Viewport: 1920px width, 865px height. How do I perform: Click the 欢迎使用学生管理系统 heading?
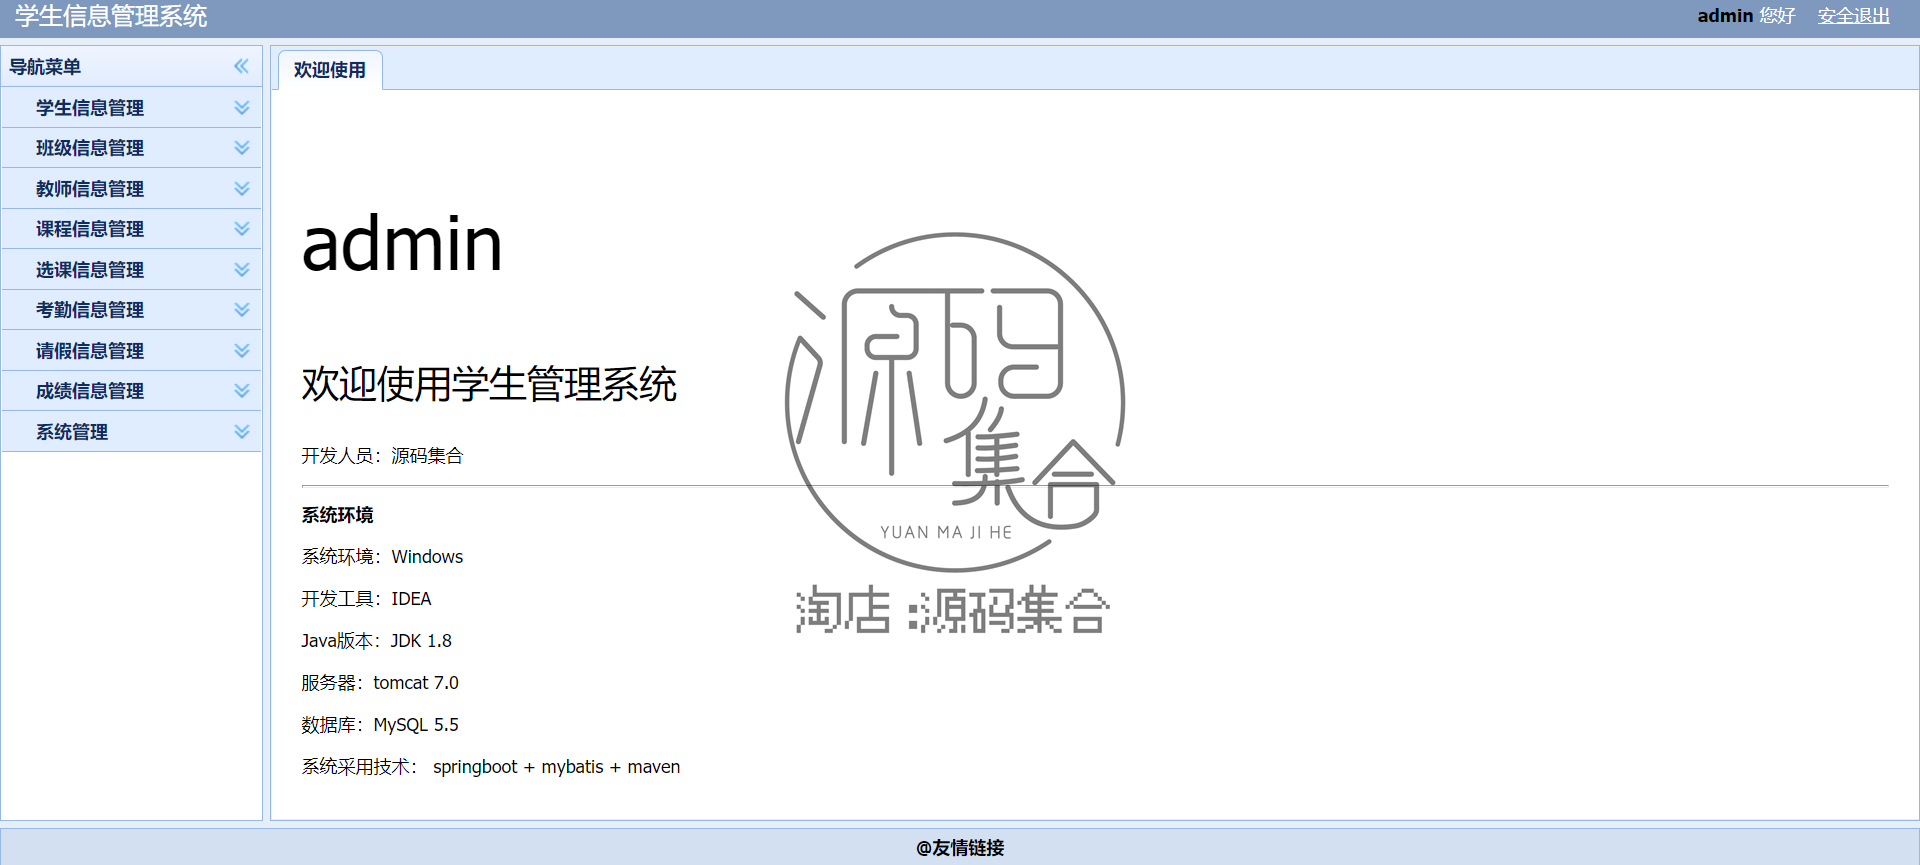pos(489,384)
